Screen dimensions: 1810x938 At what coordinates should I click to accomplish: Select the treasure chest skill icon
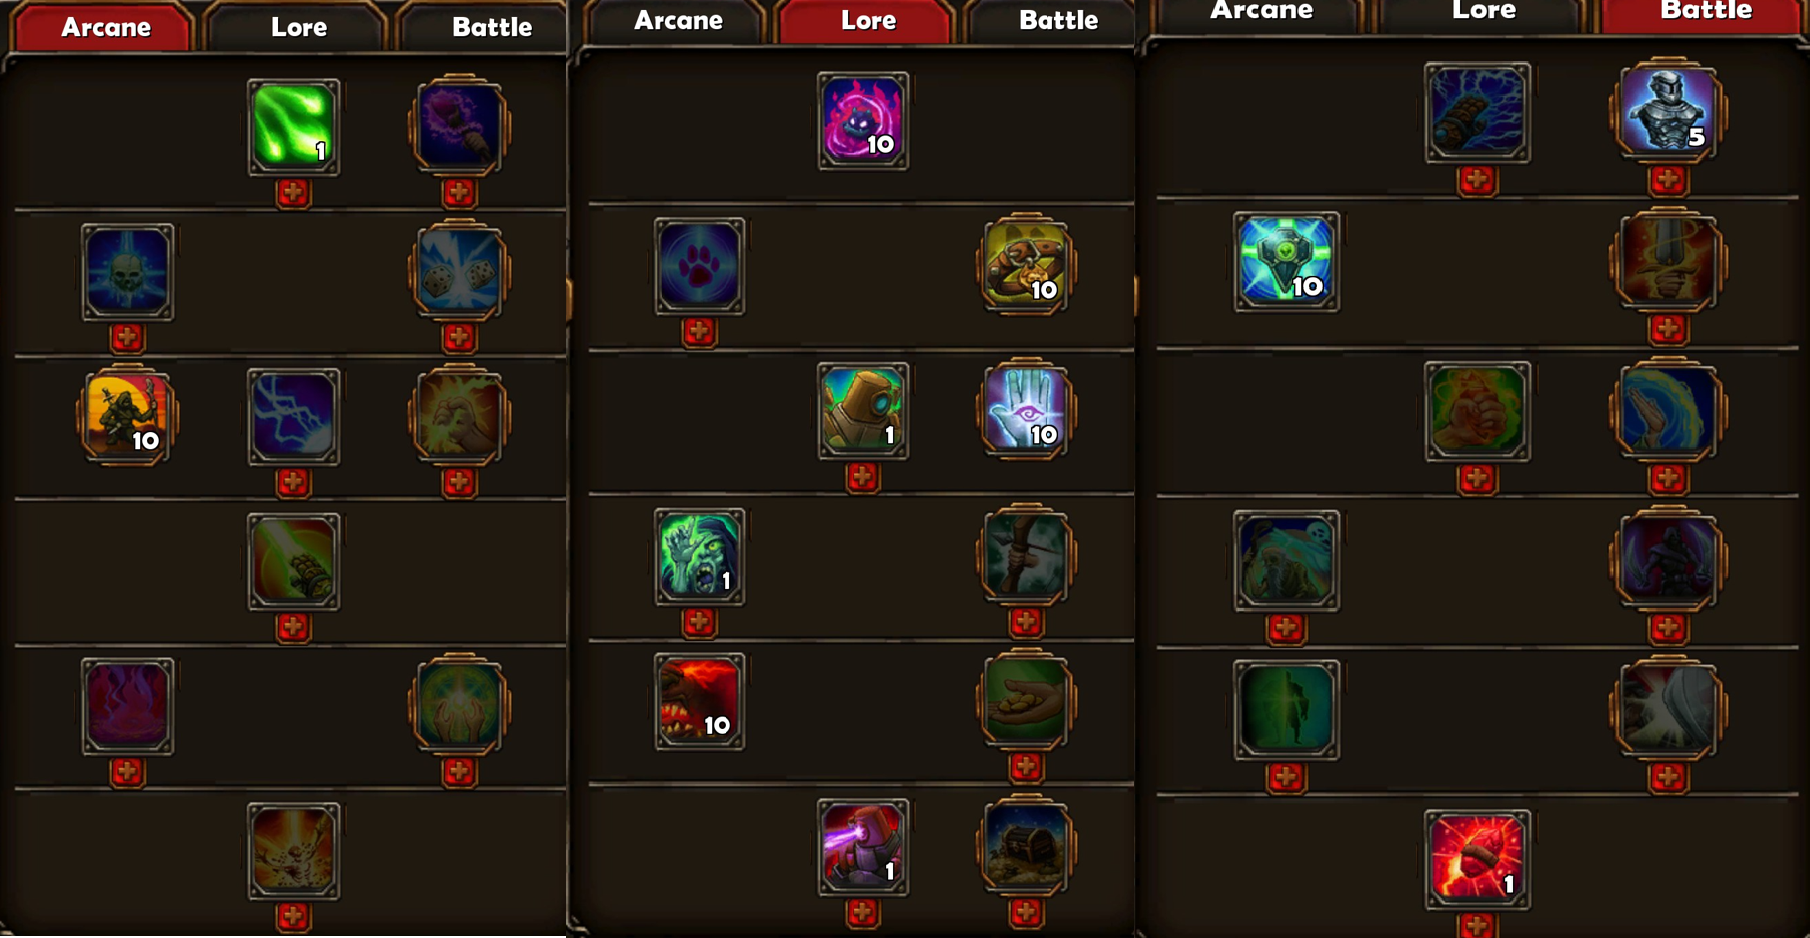click(1026, 846)
